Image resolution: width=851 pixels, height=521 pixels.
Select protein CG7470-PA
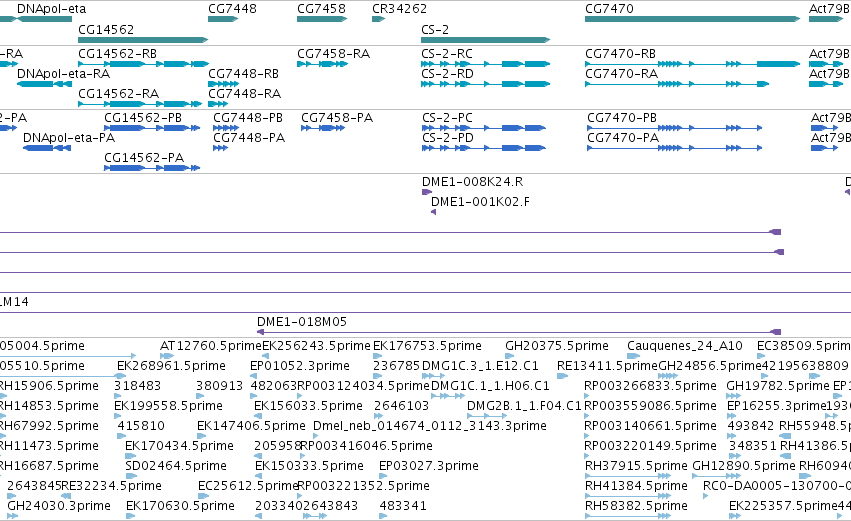675,148
